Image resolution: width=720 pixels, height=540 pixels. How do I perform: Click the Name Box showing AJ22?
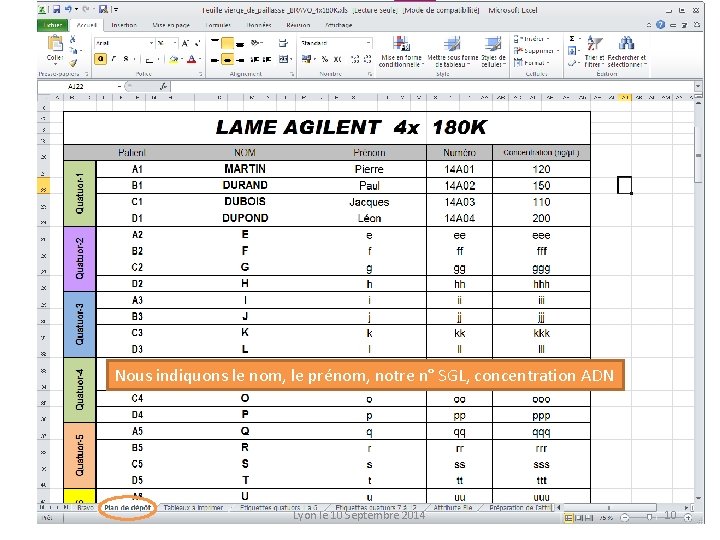pos(77,86)
